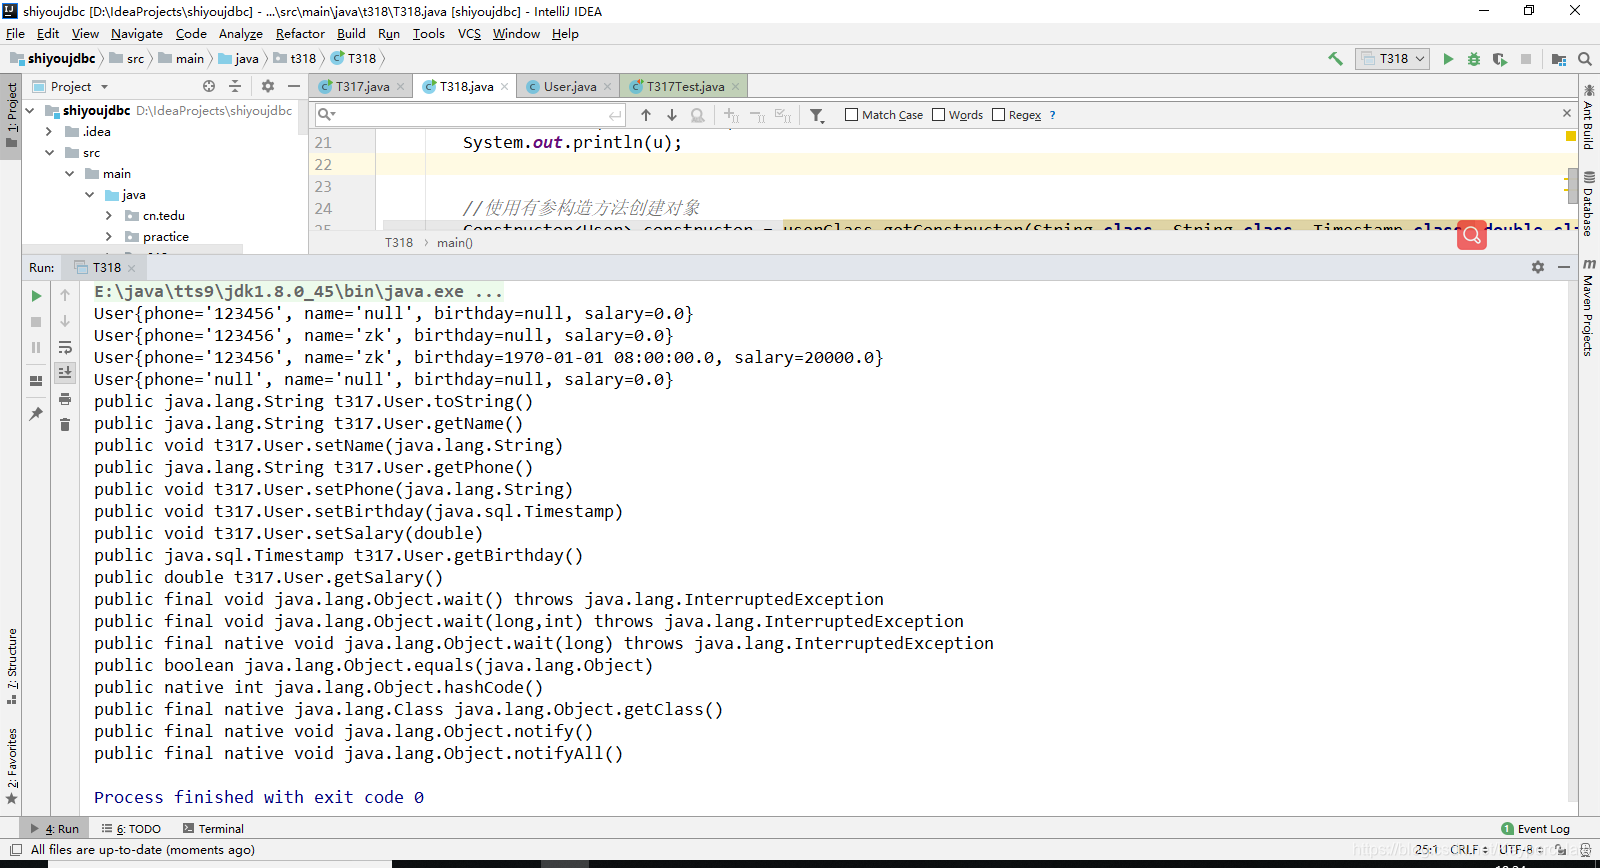
Task: Collapse the src folder
Action: [49, 153]
